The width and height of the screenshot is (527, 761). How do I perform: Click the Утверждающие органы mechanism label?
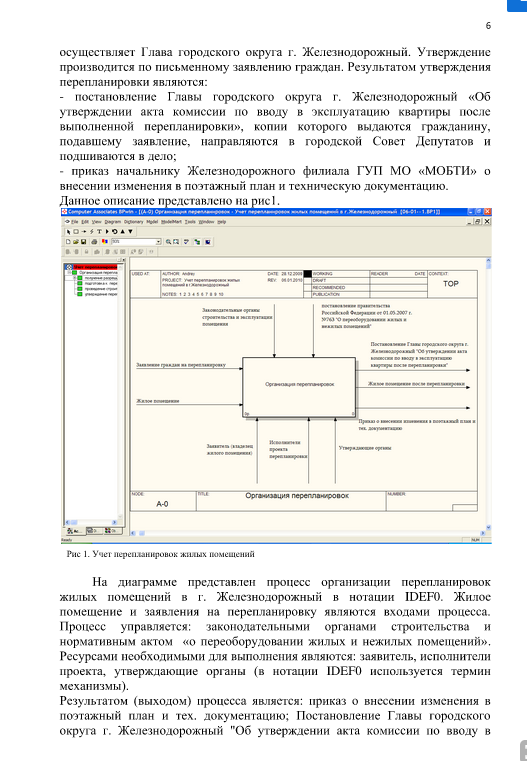pyautogui.click(x=365, y=447)
